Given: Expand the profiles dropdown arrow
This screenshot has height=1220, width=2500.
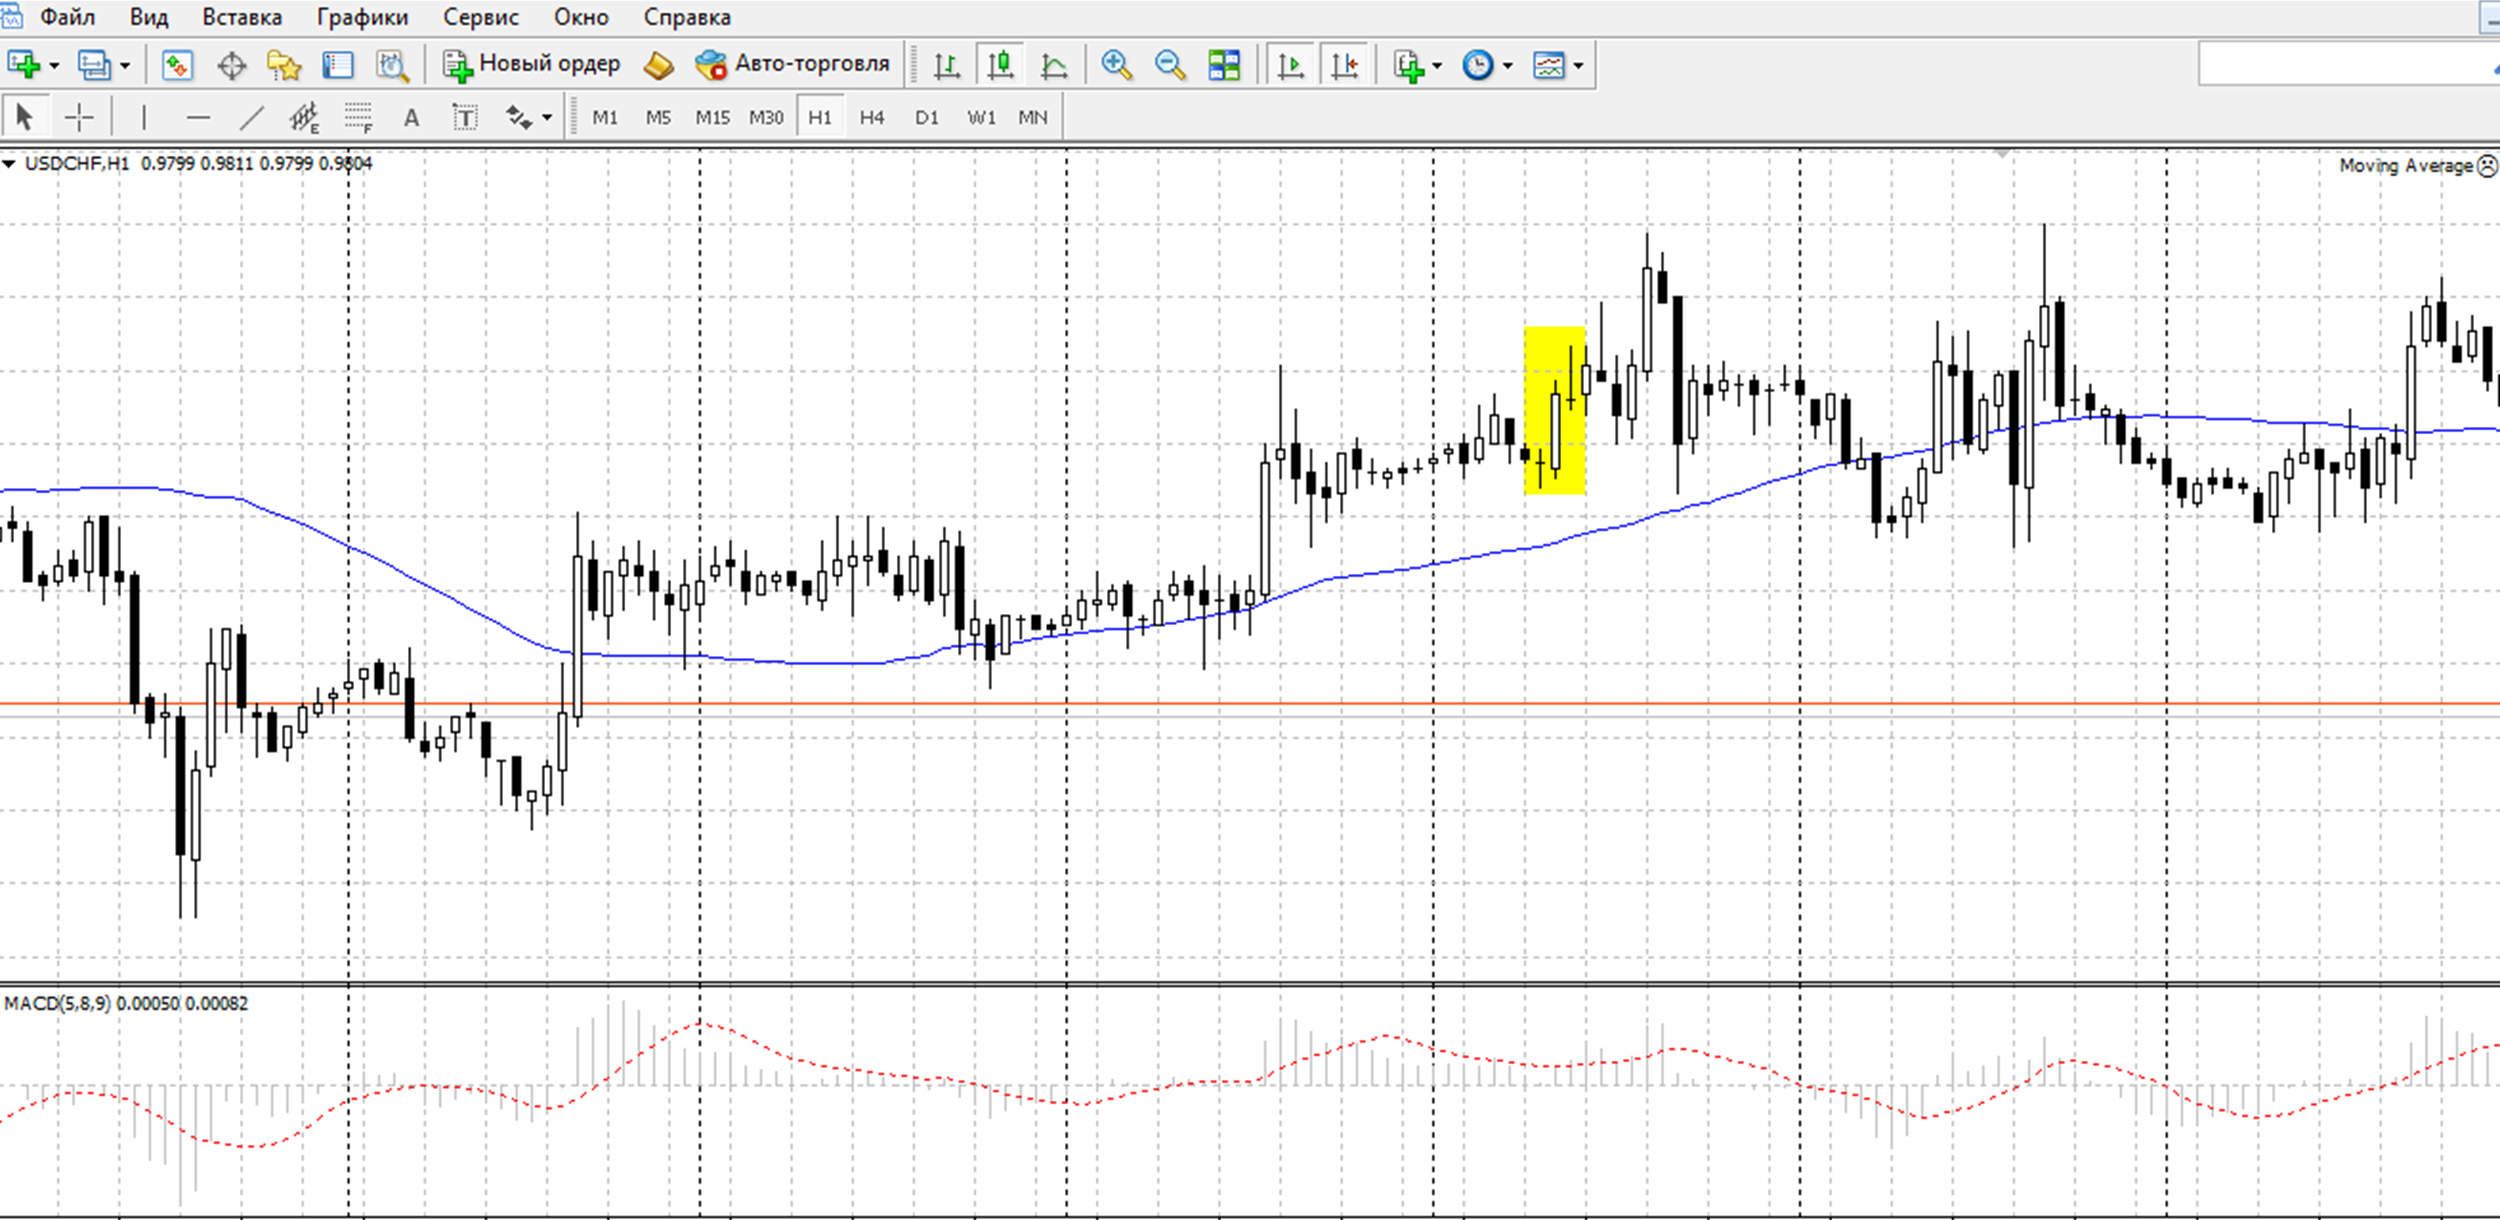Looking at the screenshot, I should 125,66.
